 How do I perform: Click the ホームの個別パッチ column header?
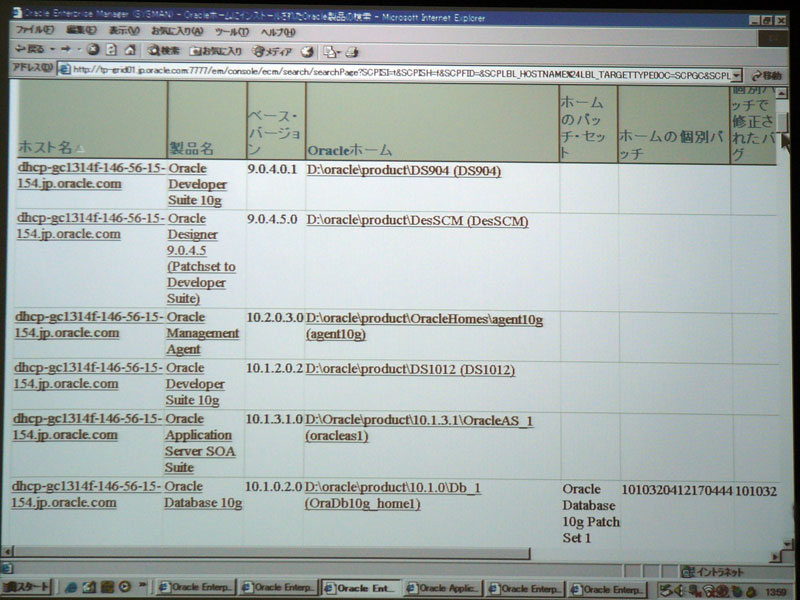(x=671, y=145)
